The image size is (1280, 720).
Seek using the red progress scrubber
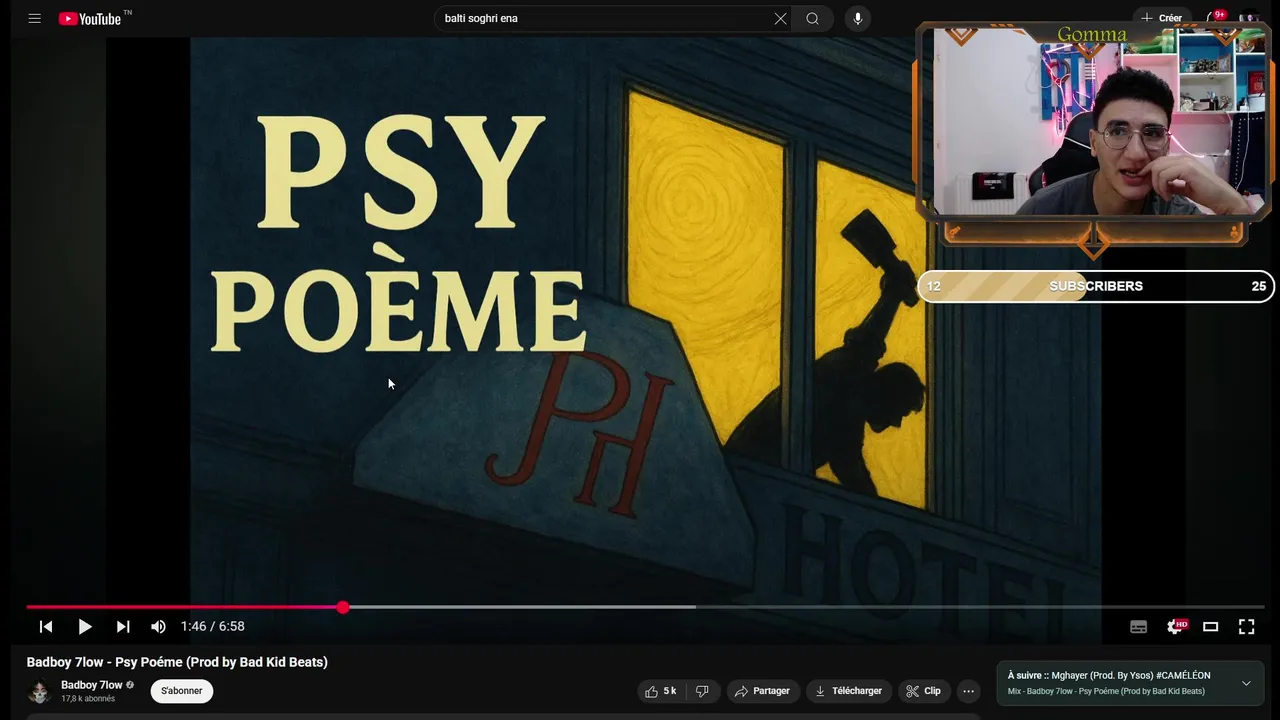[x=343, y=607]
